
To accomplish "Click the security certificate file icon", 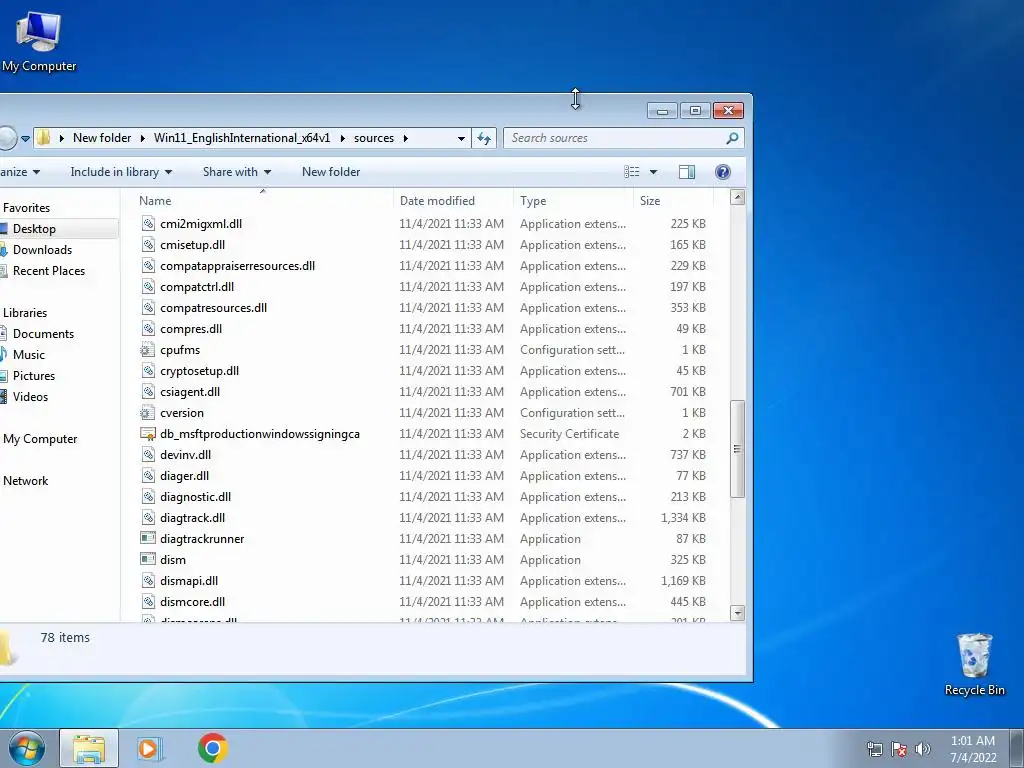I will click(x=148, y=434).
